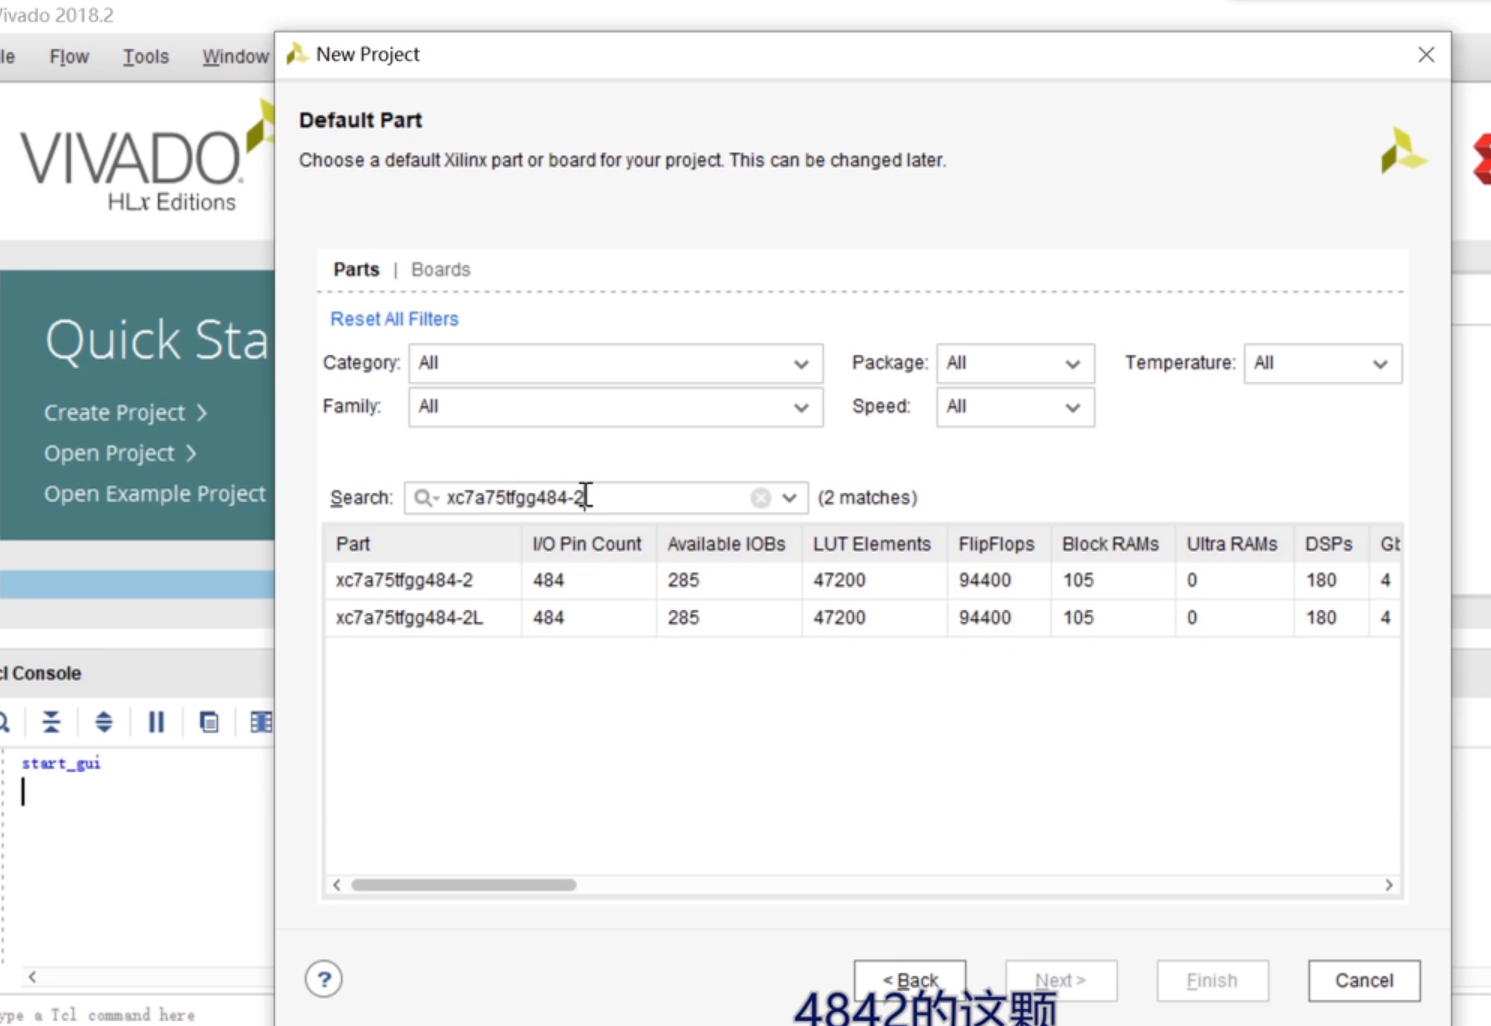This screenshot has height=1026, width=1491.
Task: Sort by Block RAMs column header
Action: pyautogui.click(x=1112, y=544)
